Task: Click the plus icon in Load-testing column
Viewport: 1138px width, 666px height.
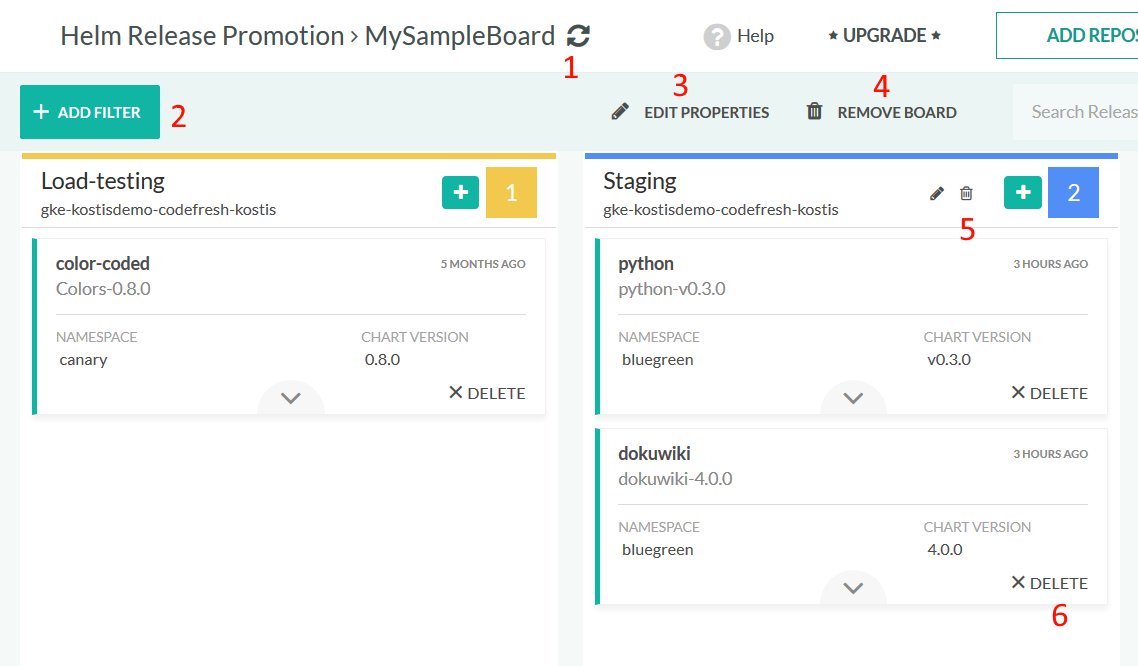Action: [x=461, y=193]
